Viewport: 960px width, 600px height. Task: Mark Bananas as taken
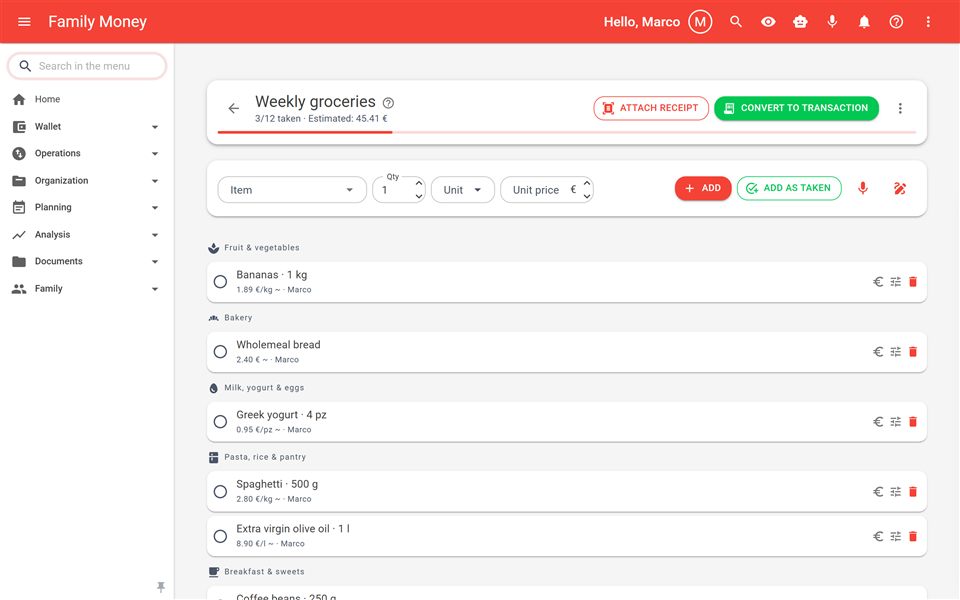(x=220, y=282)
